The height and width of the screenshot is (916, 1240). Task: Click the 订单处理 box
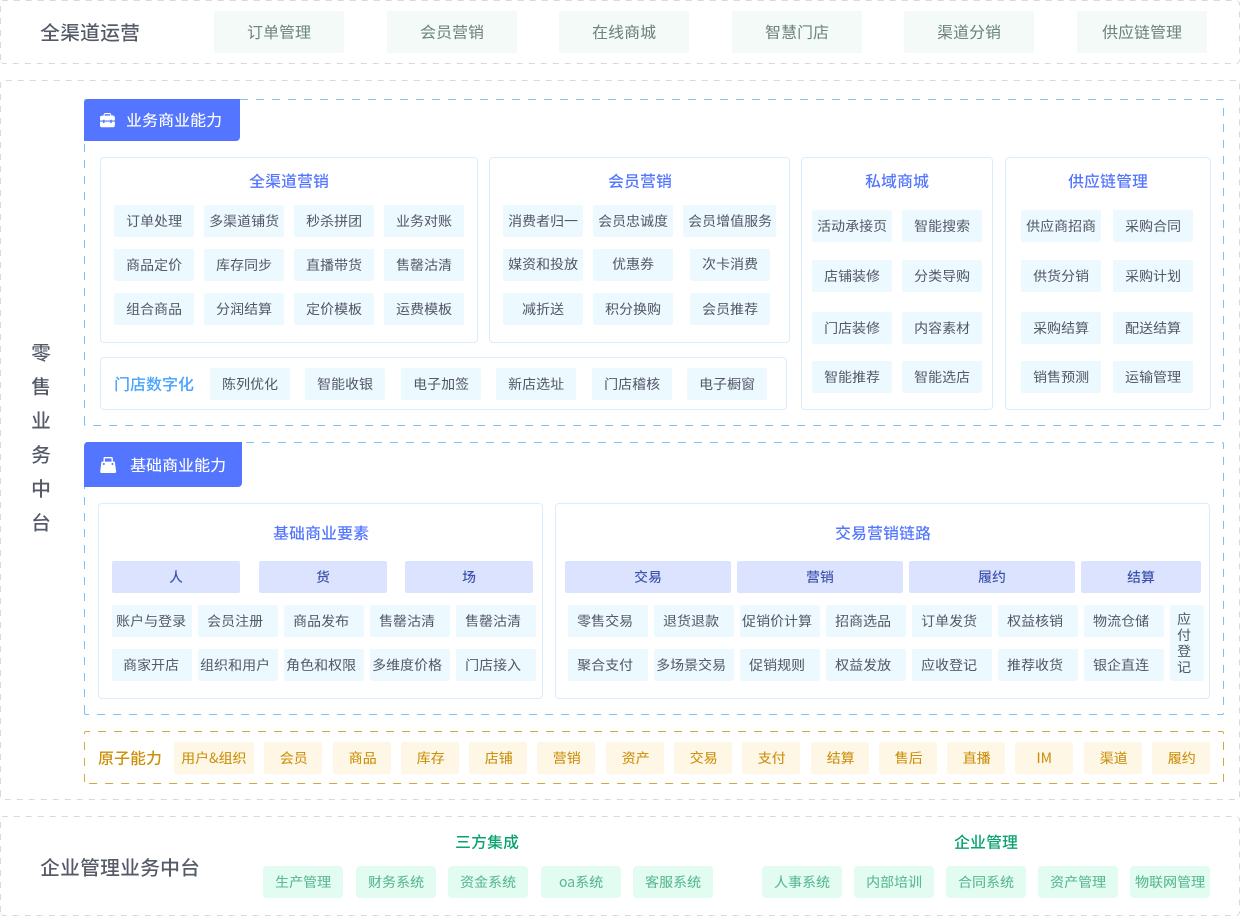pos(154,221)
